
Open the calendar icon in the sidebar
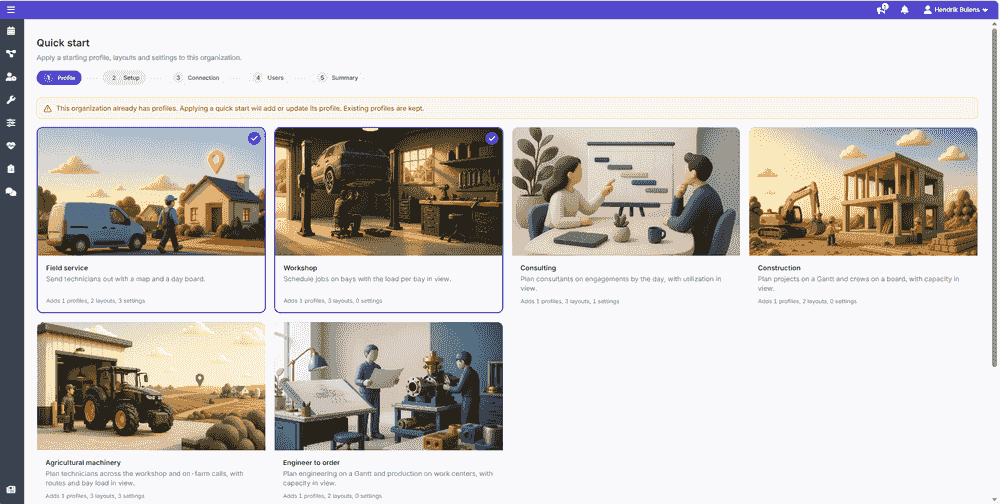point(11,31)
